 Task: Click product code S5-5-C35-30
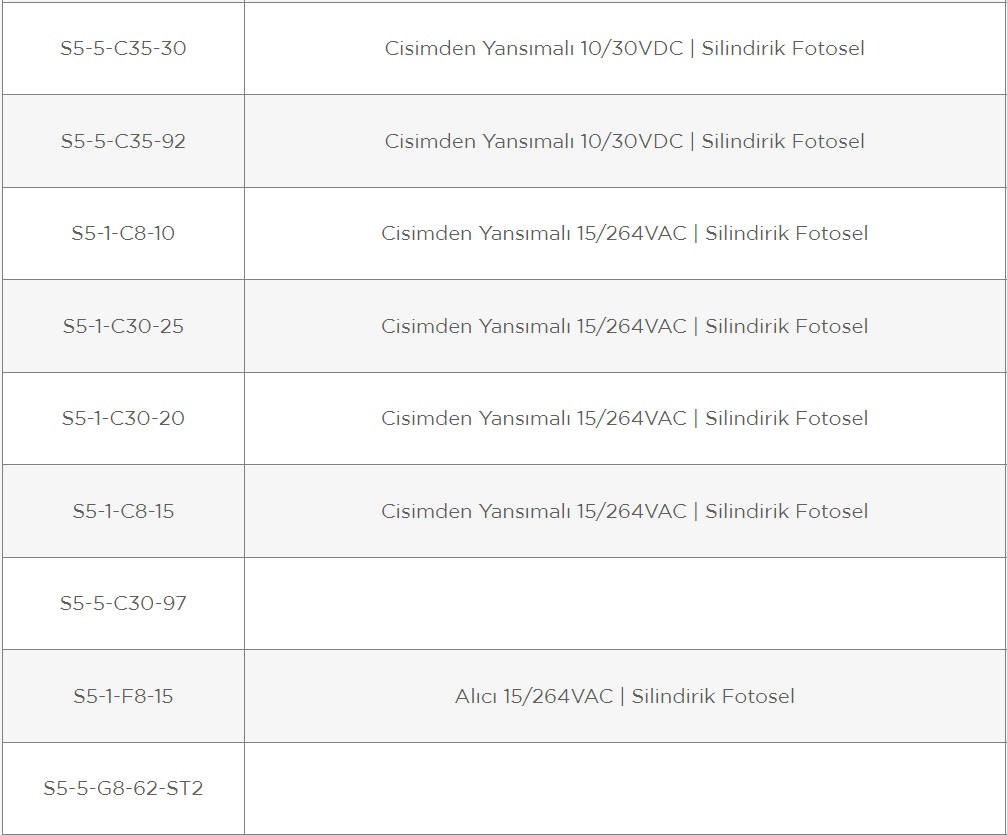(123, 48)
